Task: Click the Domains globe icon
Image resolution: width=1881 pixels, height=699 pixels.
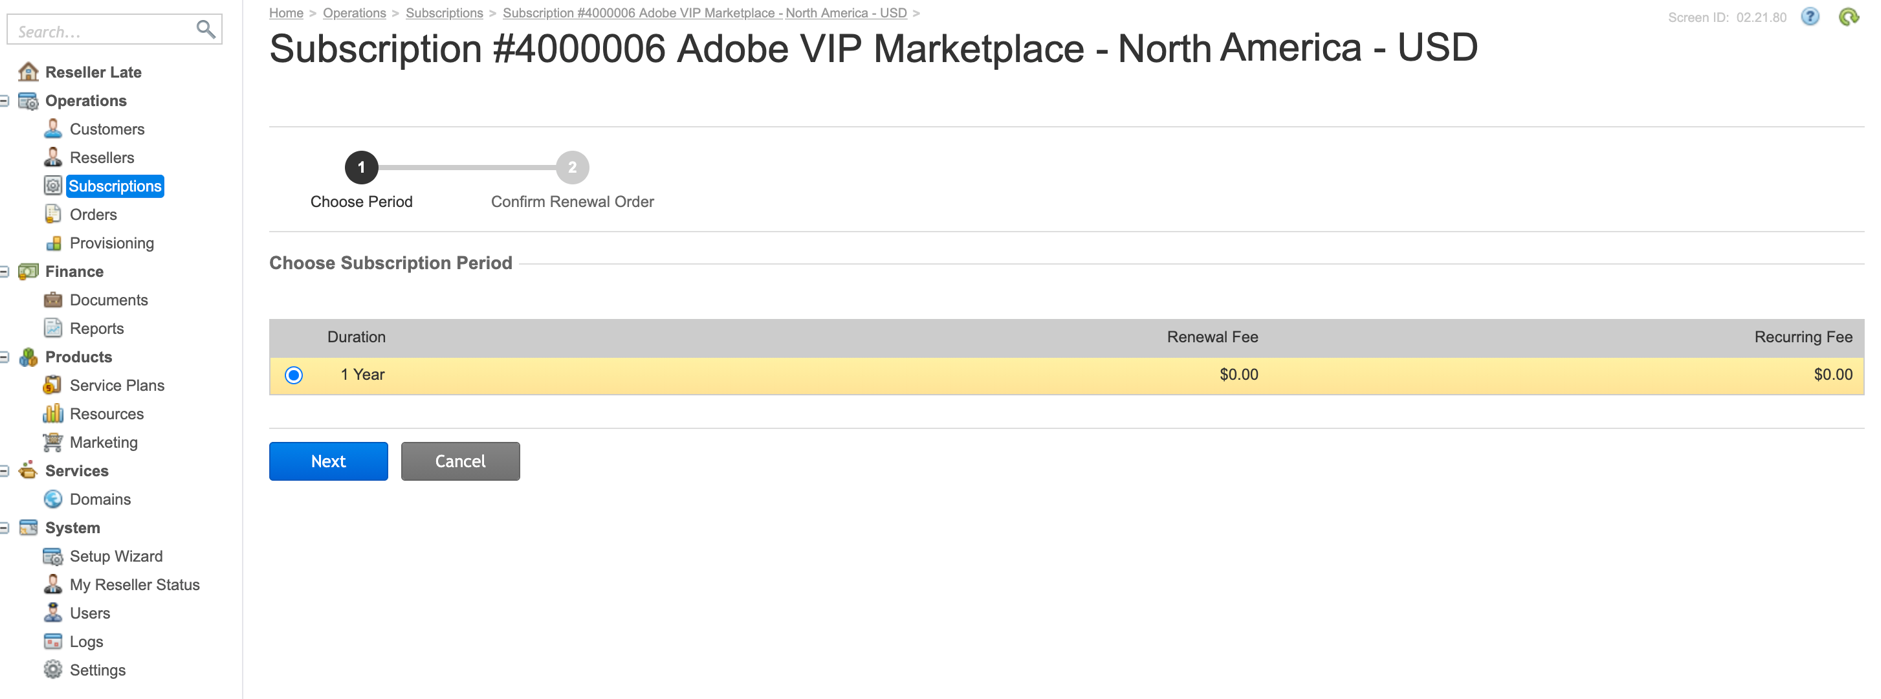Action: (53, 499)
